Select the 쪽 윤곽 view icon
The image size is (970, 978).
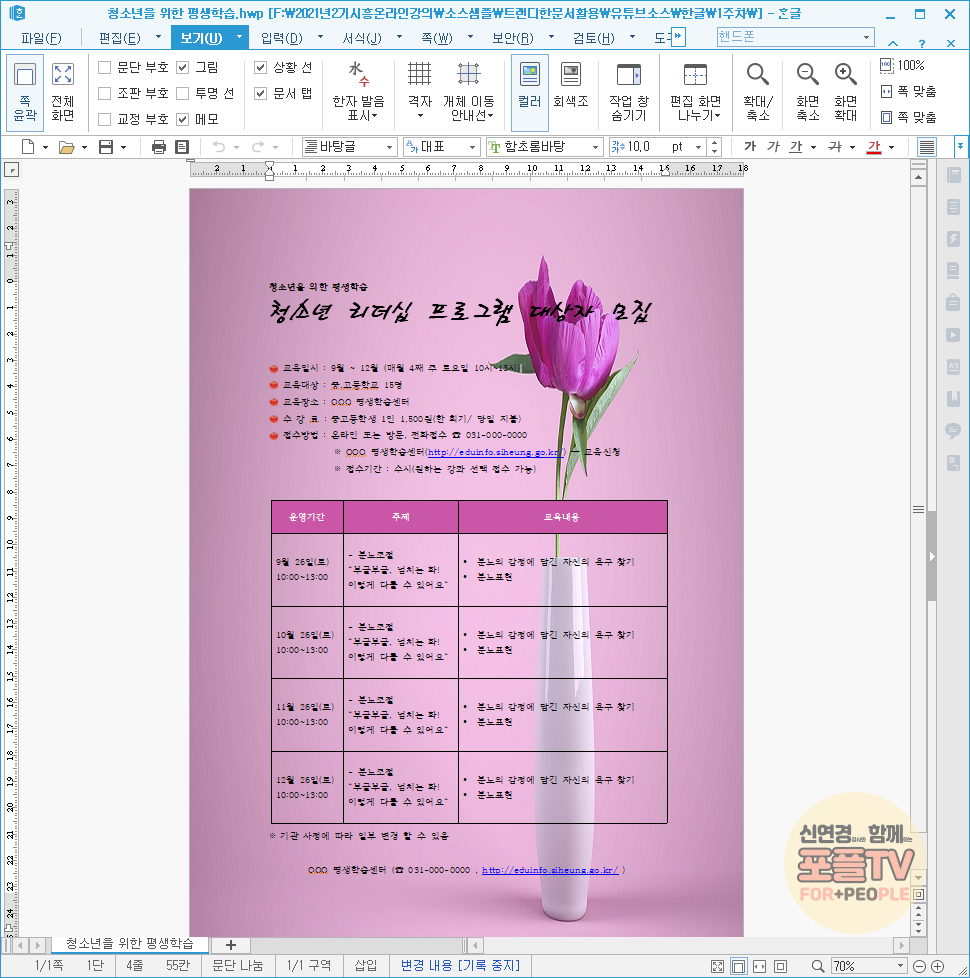pyautogui.click(x=25, y=92)
